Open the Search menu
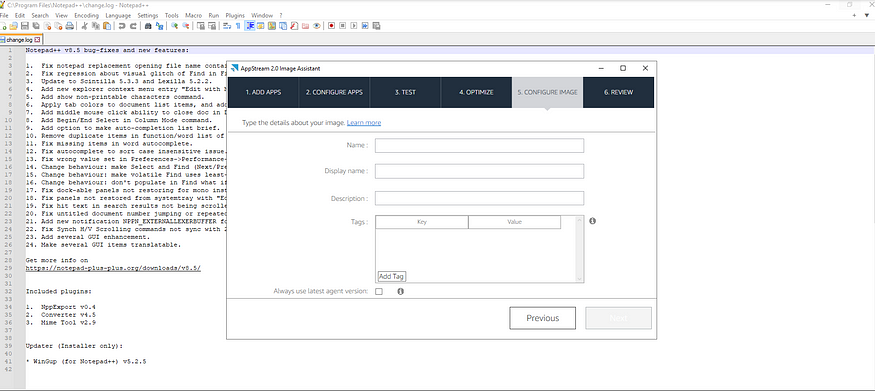The height and width of the screenshot is (391, 875). [40, 16]
